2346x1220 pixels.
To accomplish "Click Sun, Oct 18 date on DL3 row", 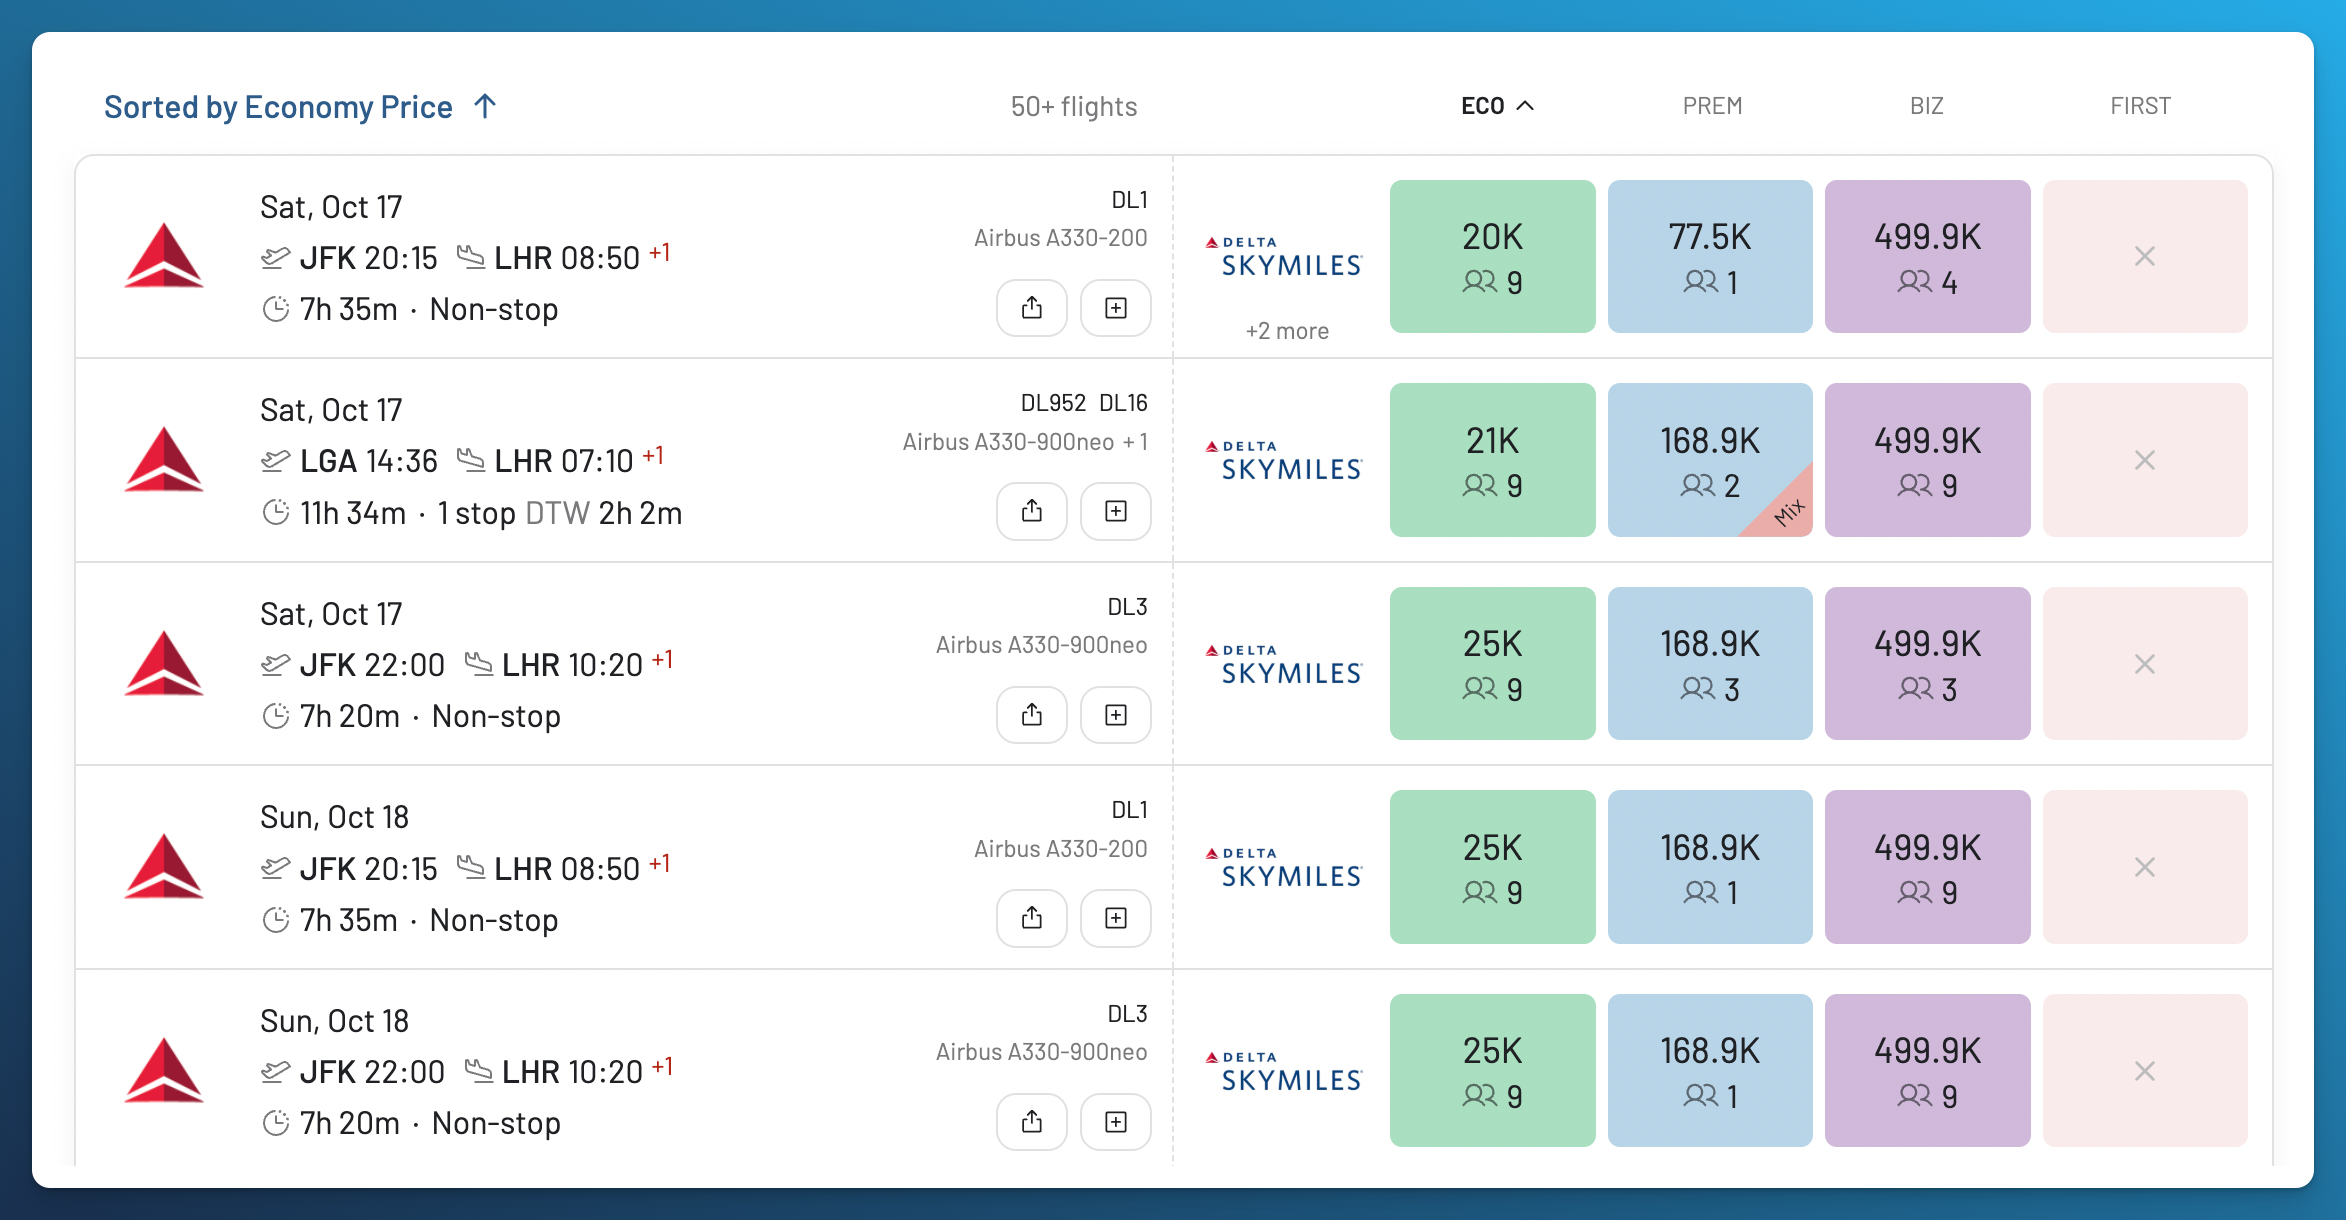I will click(334, 1021).
